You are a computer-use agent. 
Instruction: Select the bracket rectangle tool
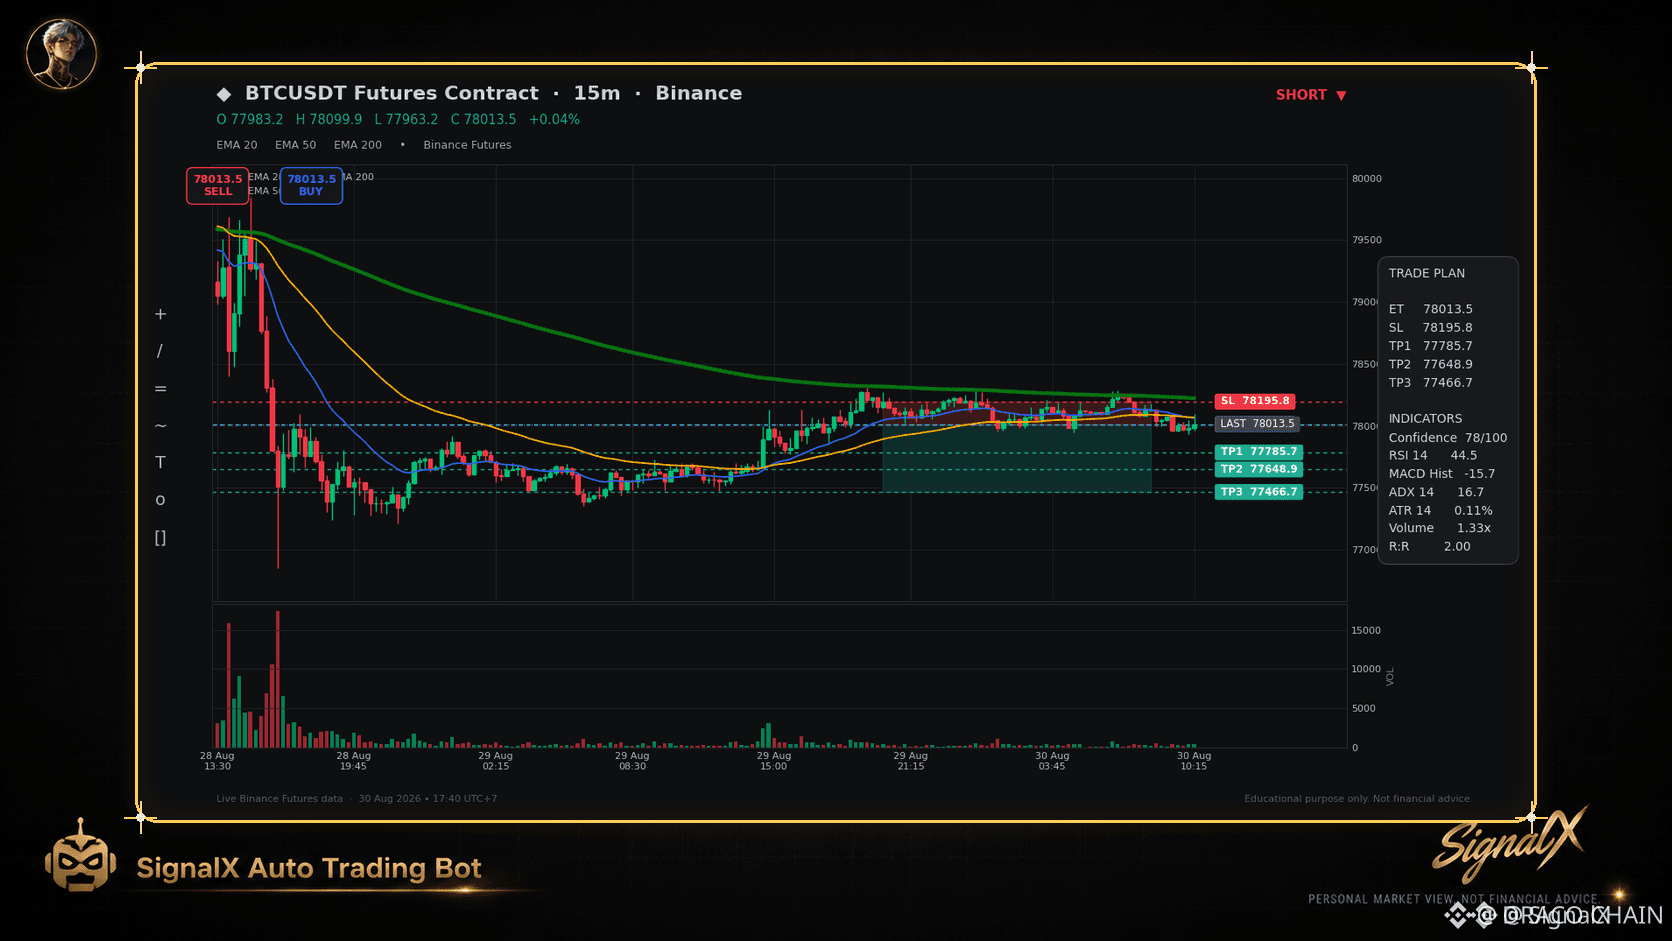(x=160, y=538)
